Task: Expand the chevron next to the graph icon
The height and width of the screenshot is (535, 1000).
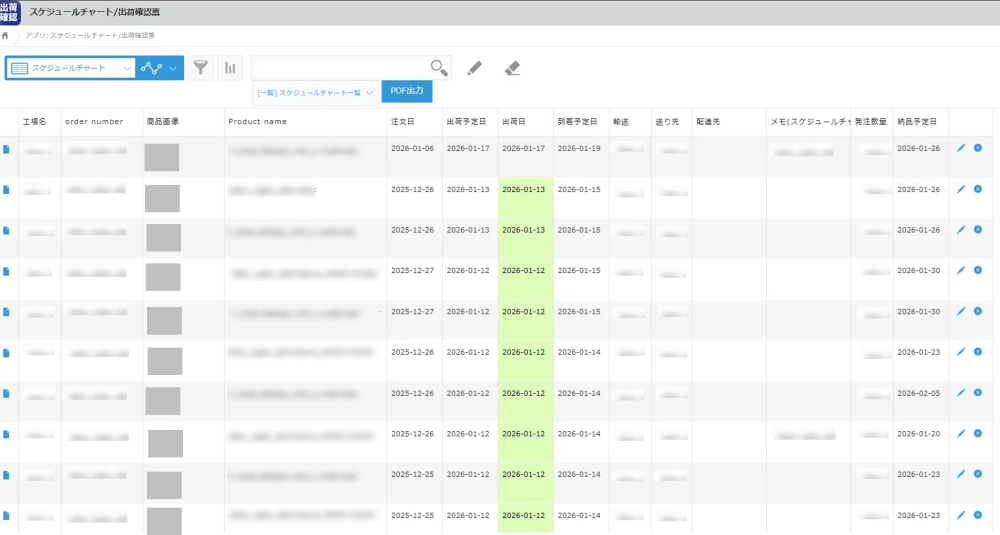Action: [173, 68]
